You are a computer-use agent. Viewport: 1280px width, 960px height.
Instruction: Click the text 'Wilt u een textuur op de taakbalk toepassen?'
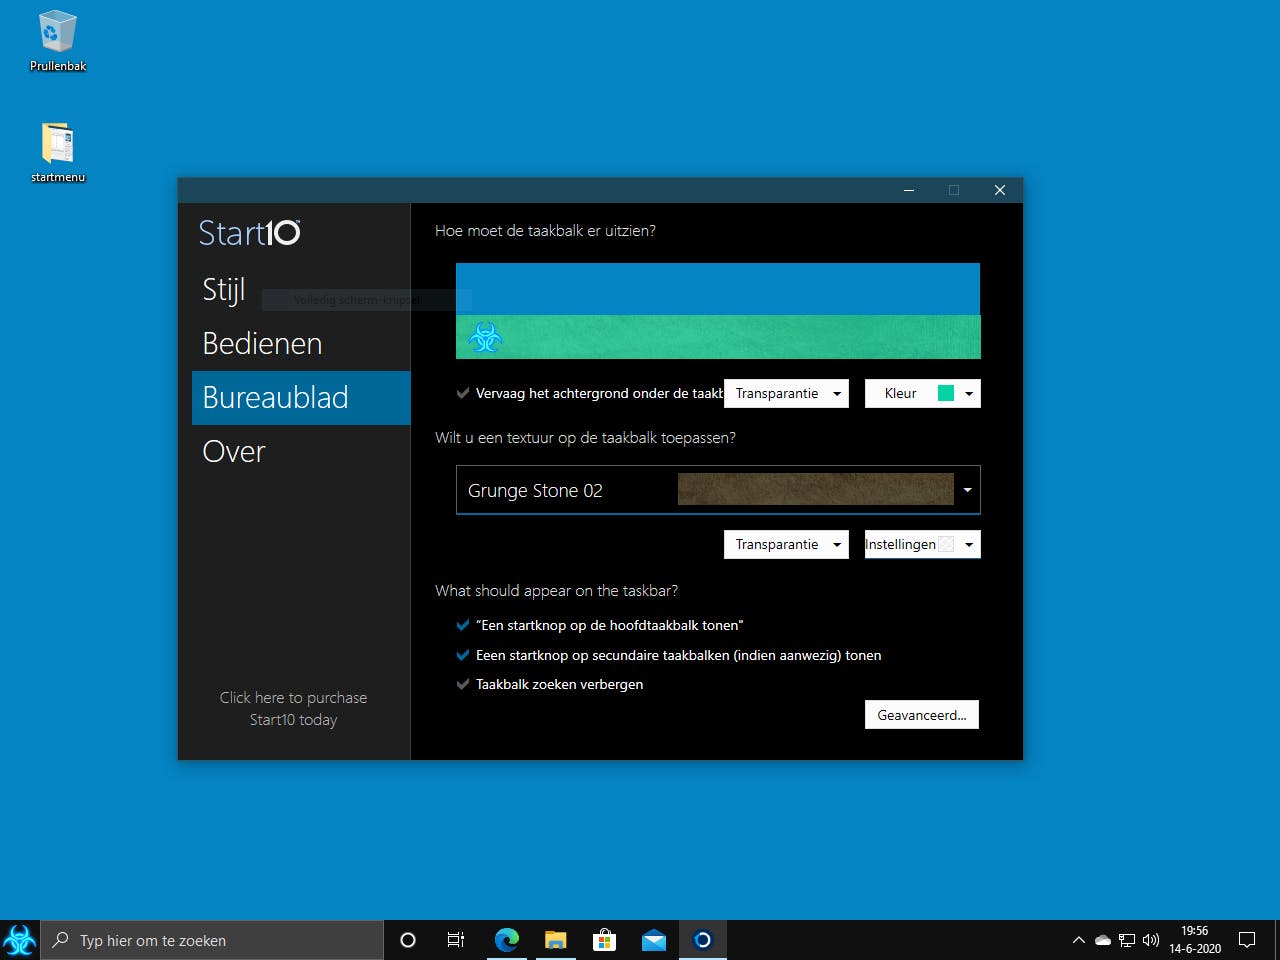click(x=585, y=437)
